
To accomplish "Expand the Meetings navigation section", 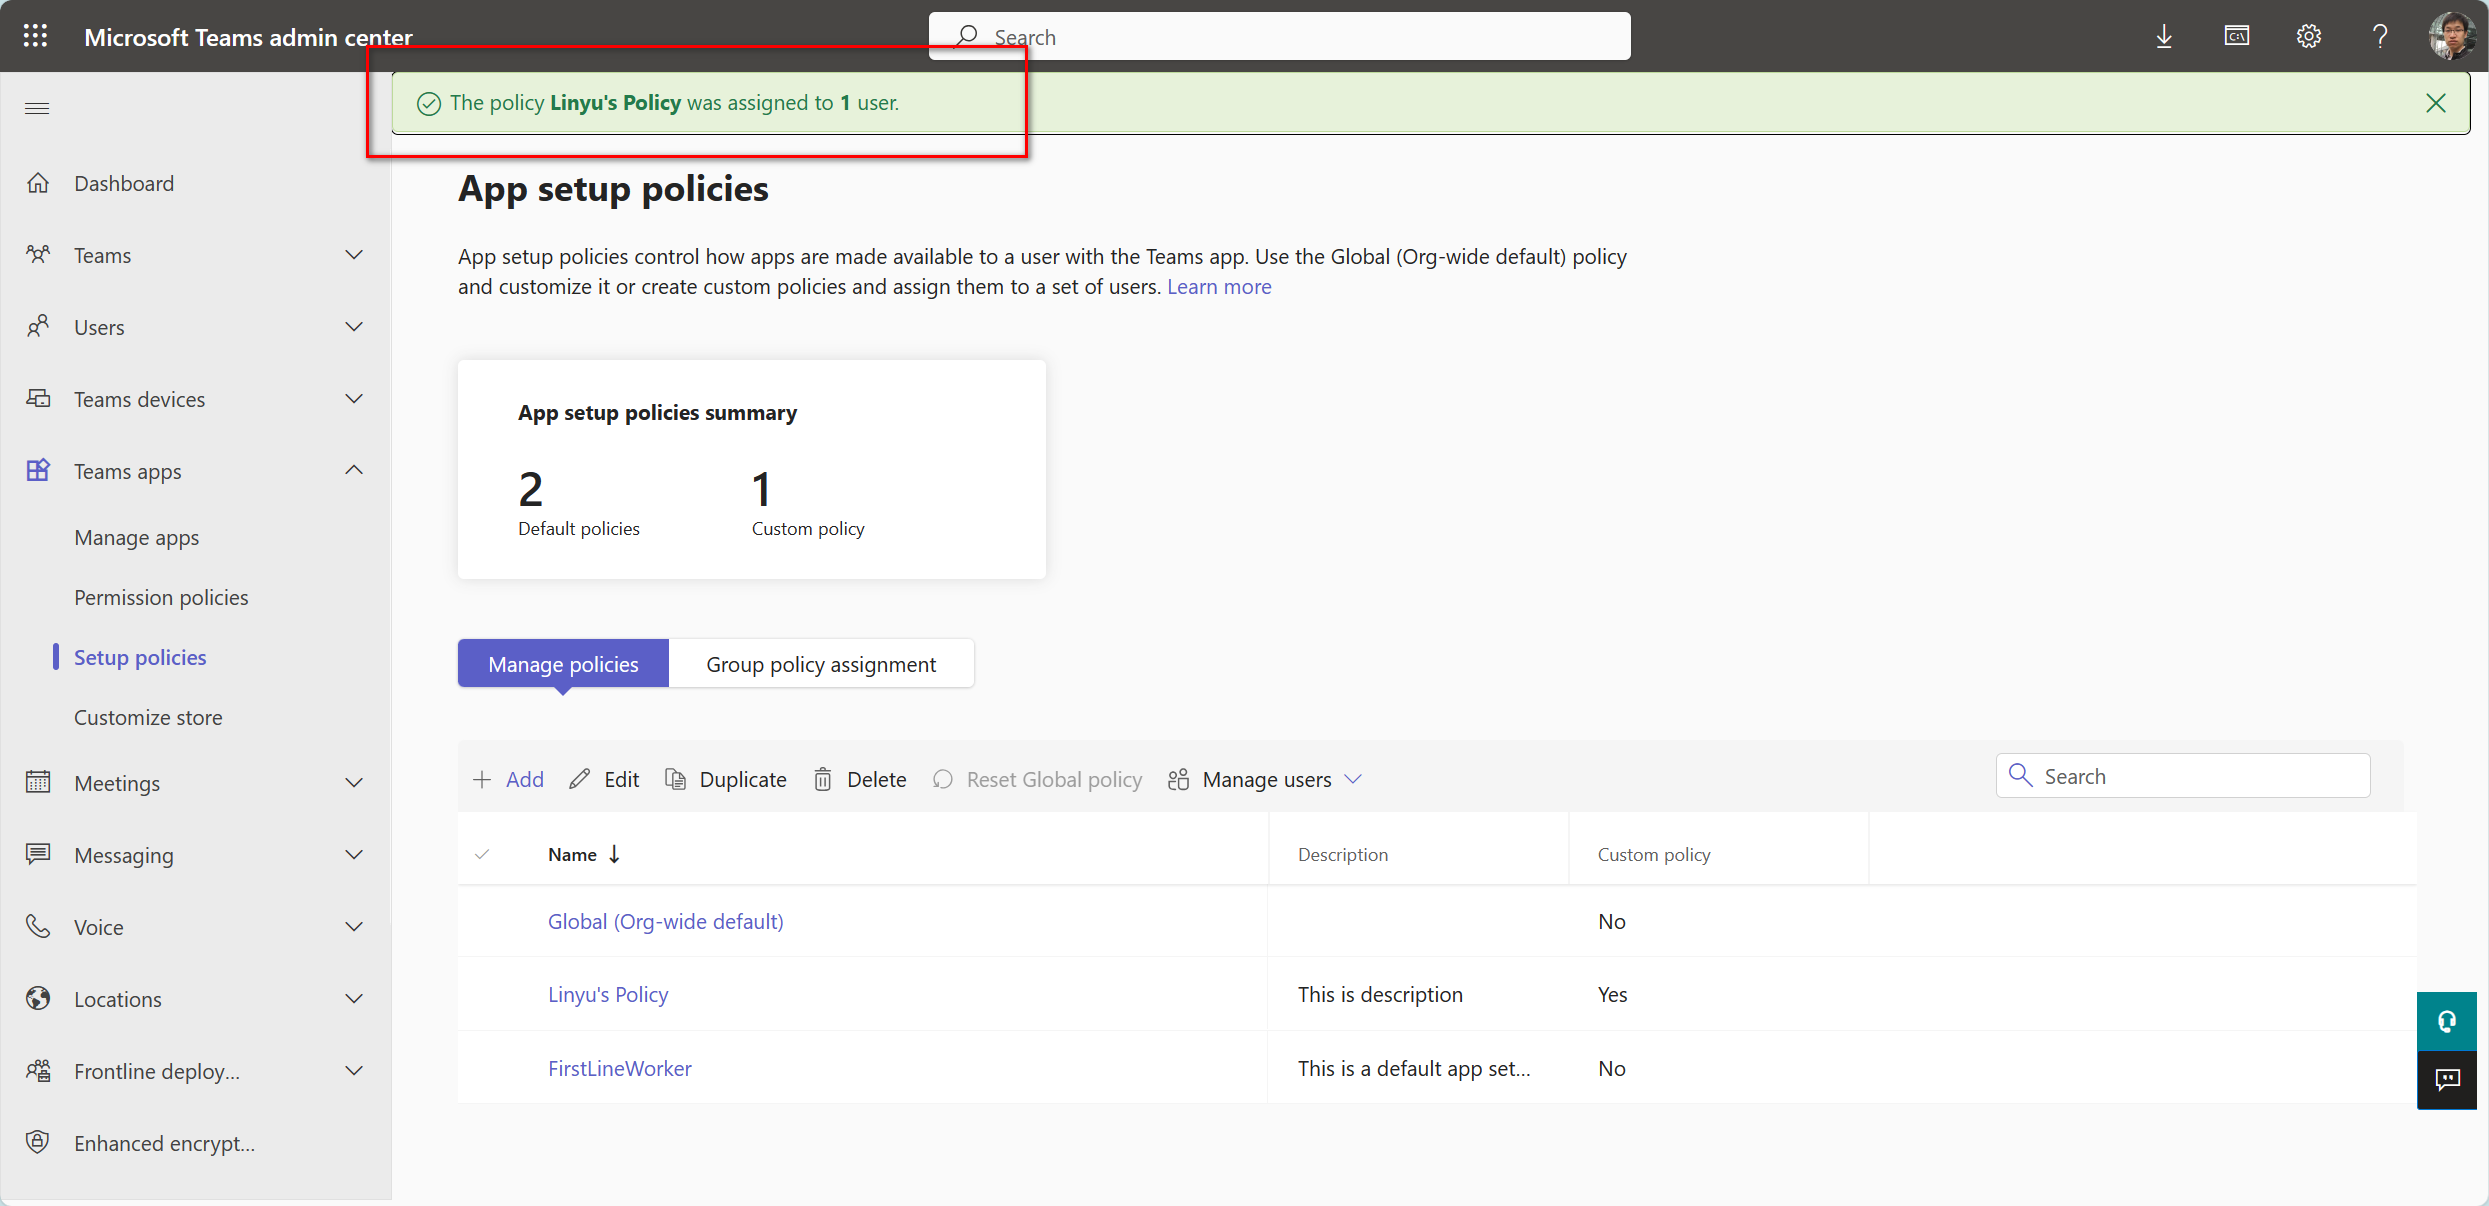I will [353, 783].
